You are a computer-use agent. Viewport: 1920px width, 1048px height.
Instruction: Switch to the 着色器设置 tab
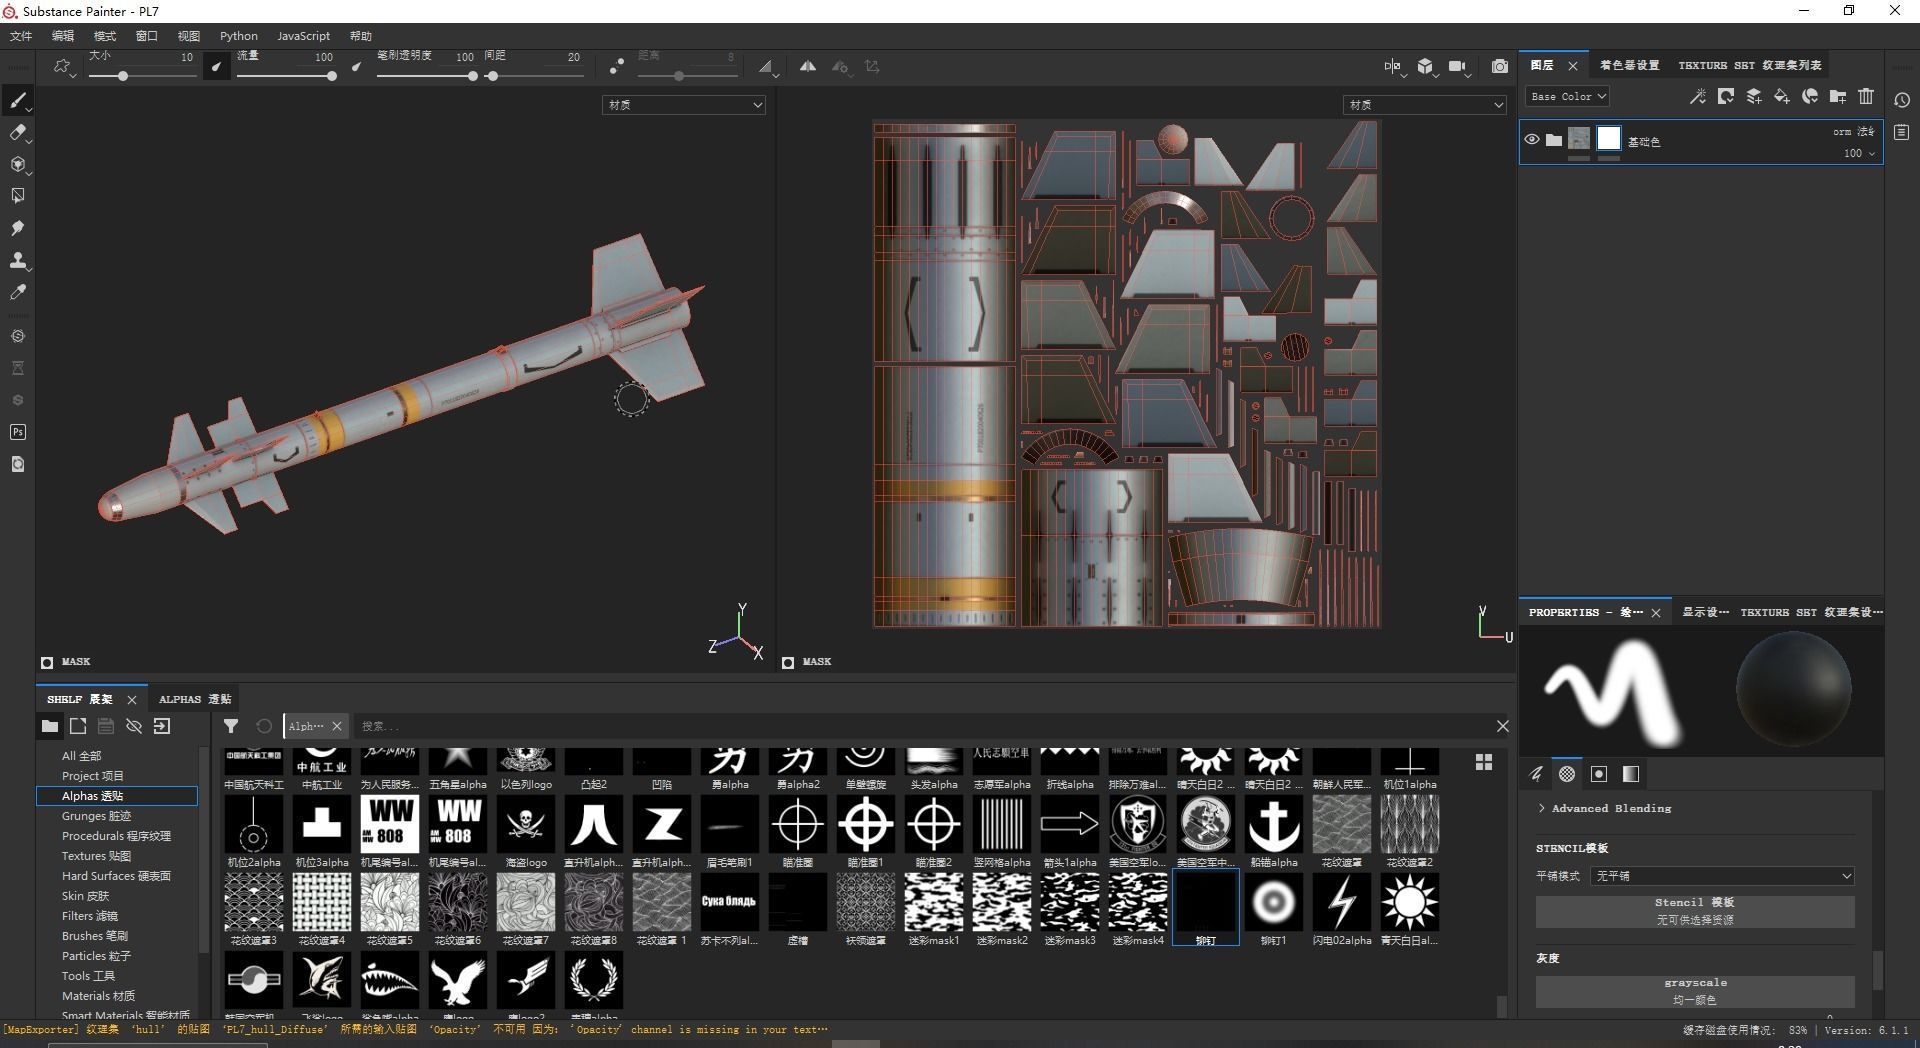pos(1629,65)
